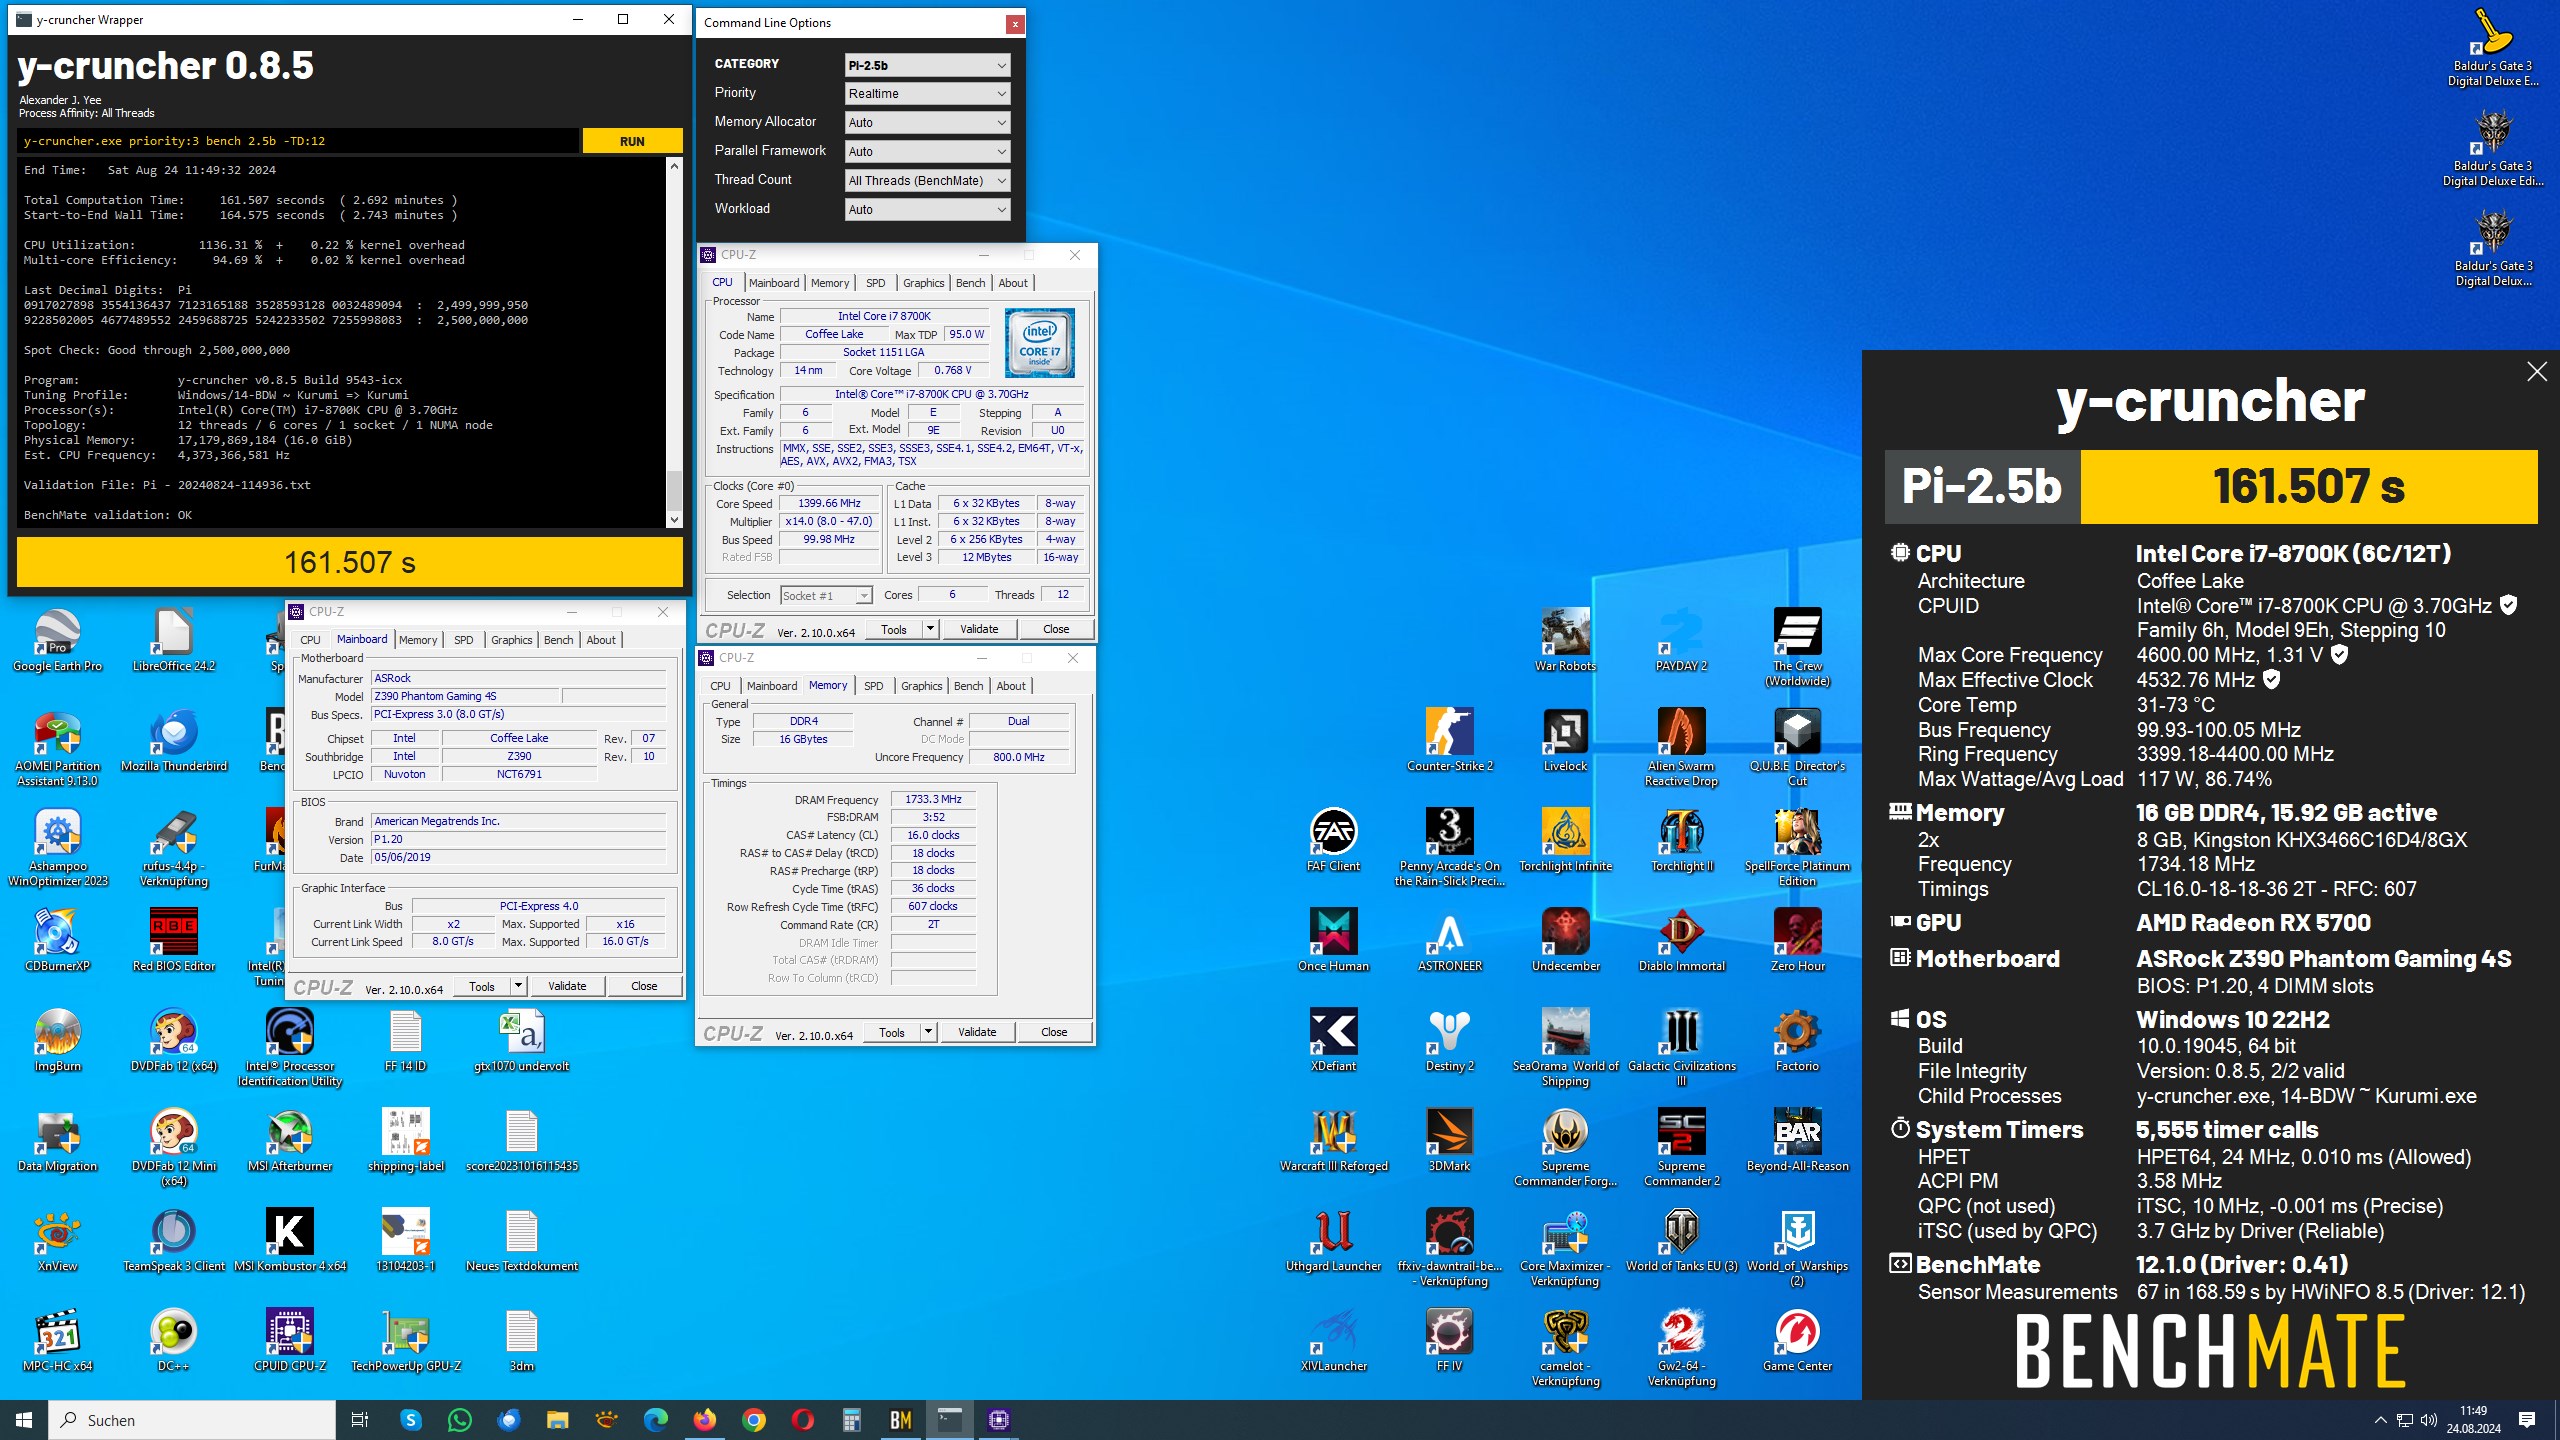2560x1440 pixels.
Task: Switch to SPD tab in CPU-Z CPU window
Action: (876, 283)
